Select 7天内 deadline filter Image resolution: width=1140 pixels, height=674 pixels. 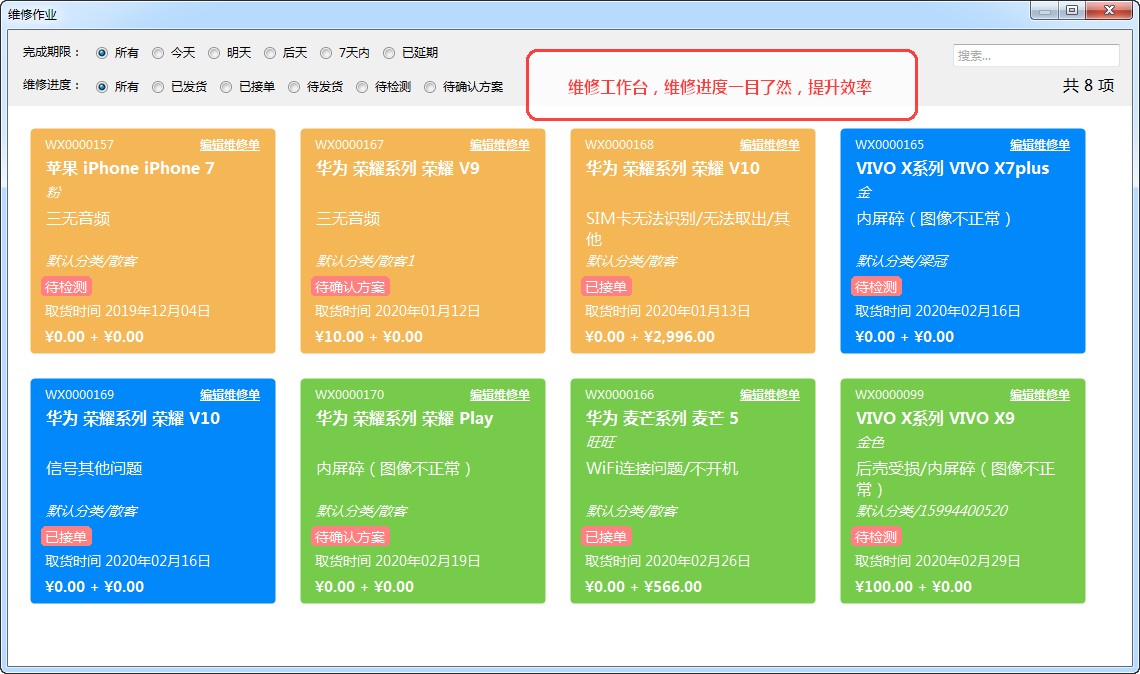click(326, 53)
